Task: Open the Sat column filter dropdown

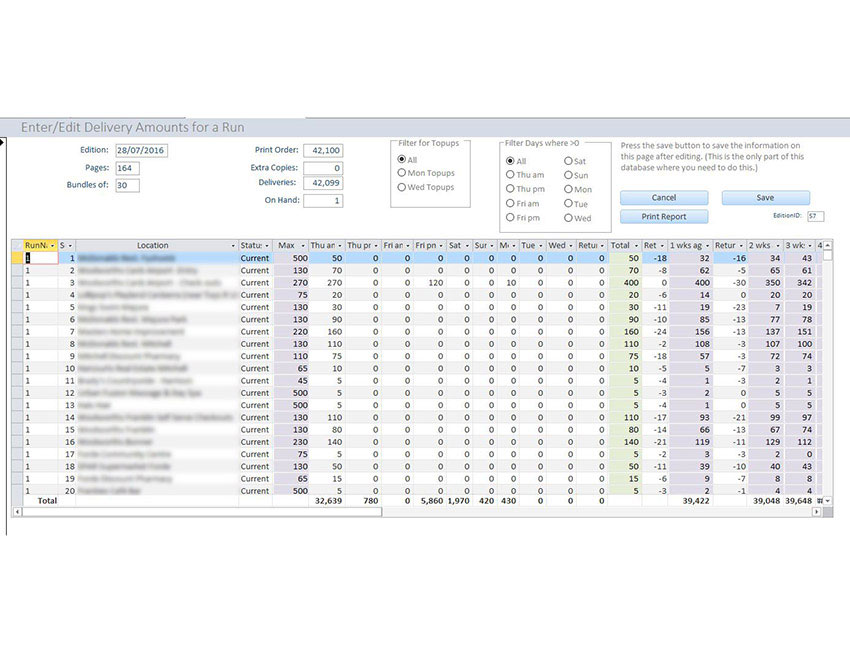Action: point(467,245)
